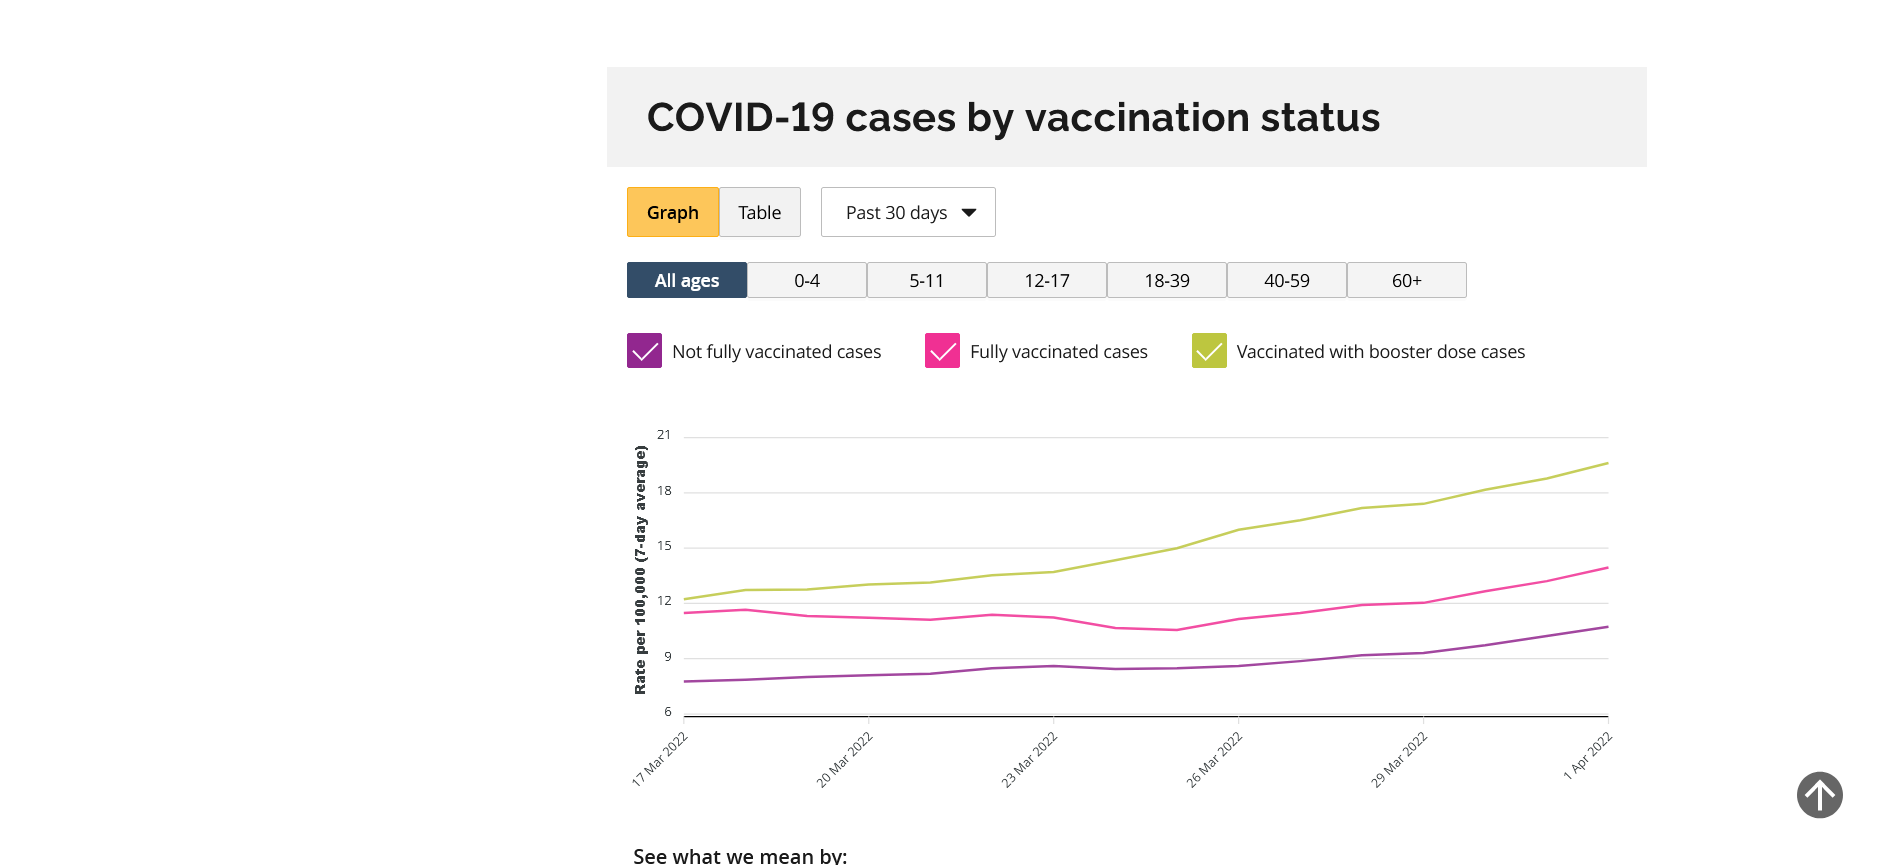Viewport: 1893px width, 865px height.
Task: Filter by 0-4 age group
Action: (806, 280)
